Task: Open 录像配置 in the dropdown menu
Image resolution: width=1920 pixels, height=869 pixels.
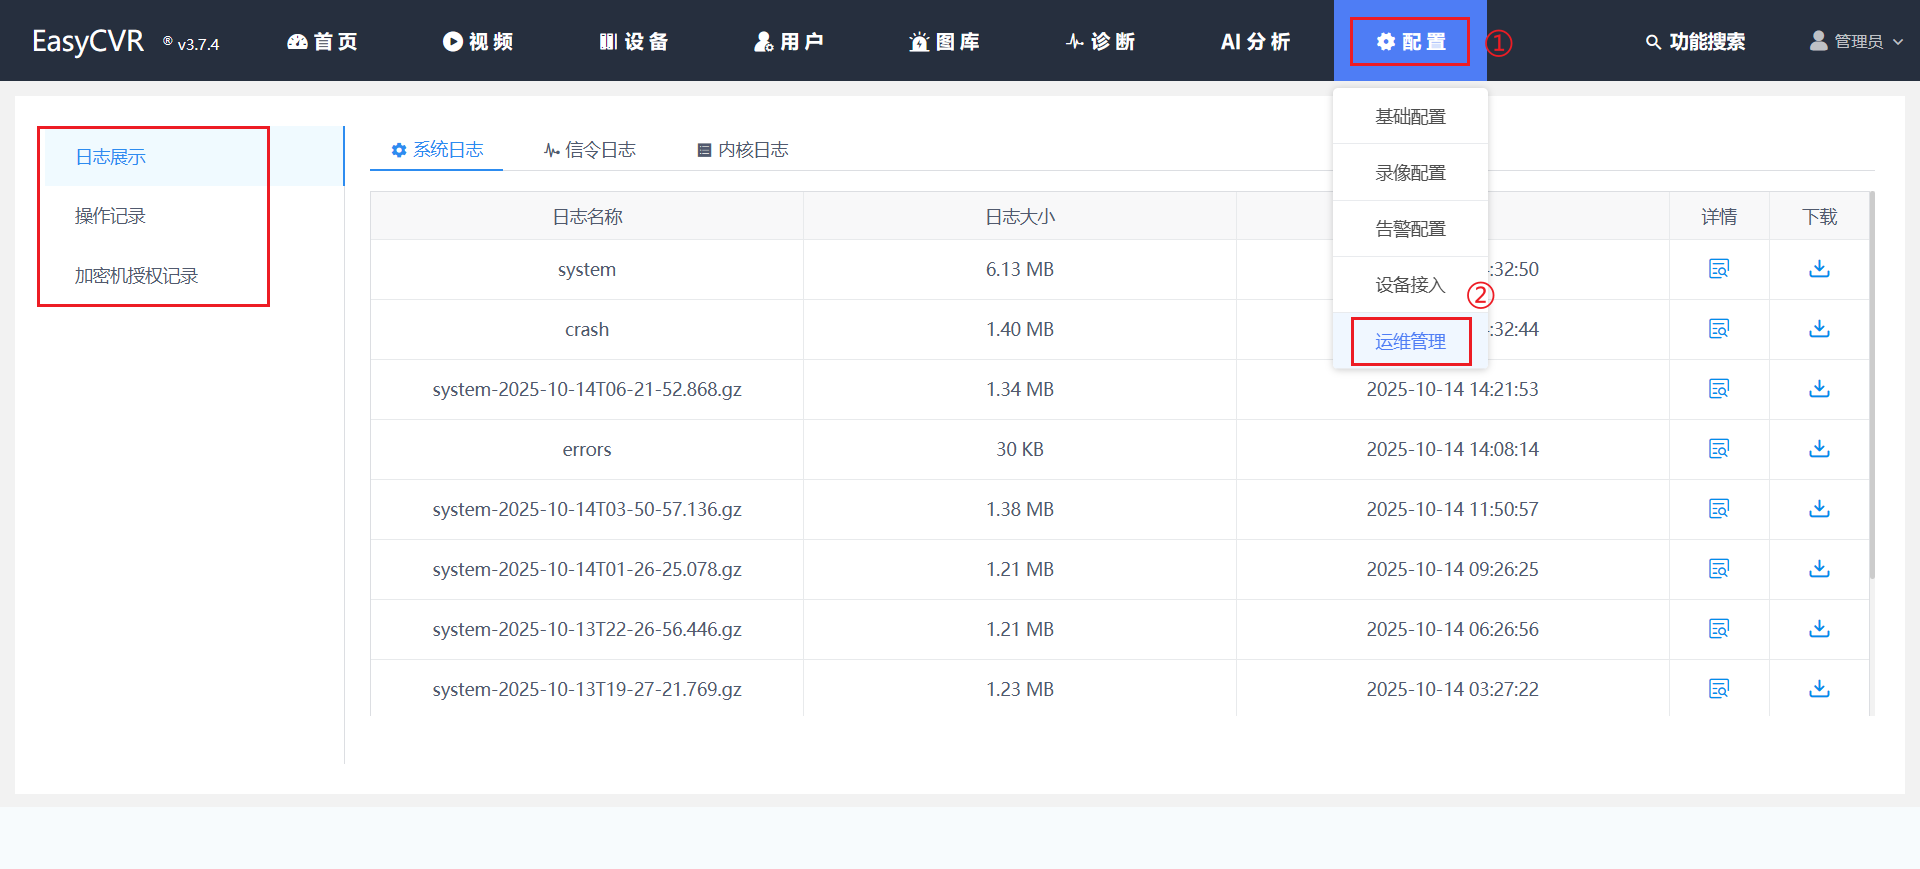Action: coord(1410,173)
